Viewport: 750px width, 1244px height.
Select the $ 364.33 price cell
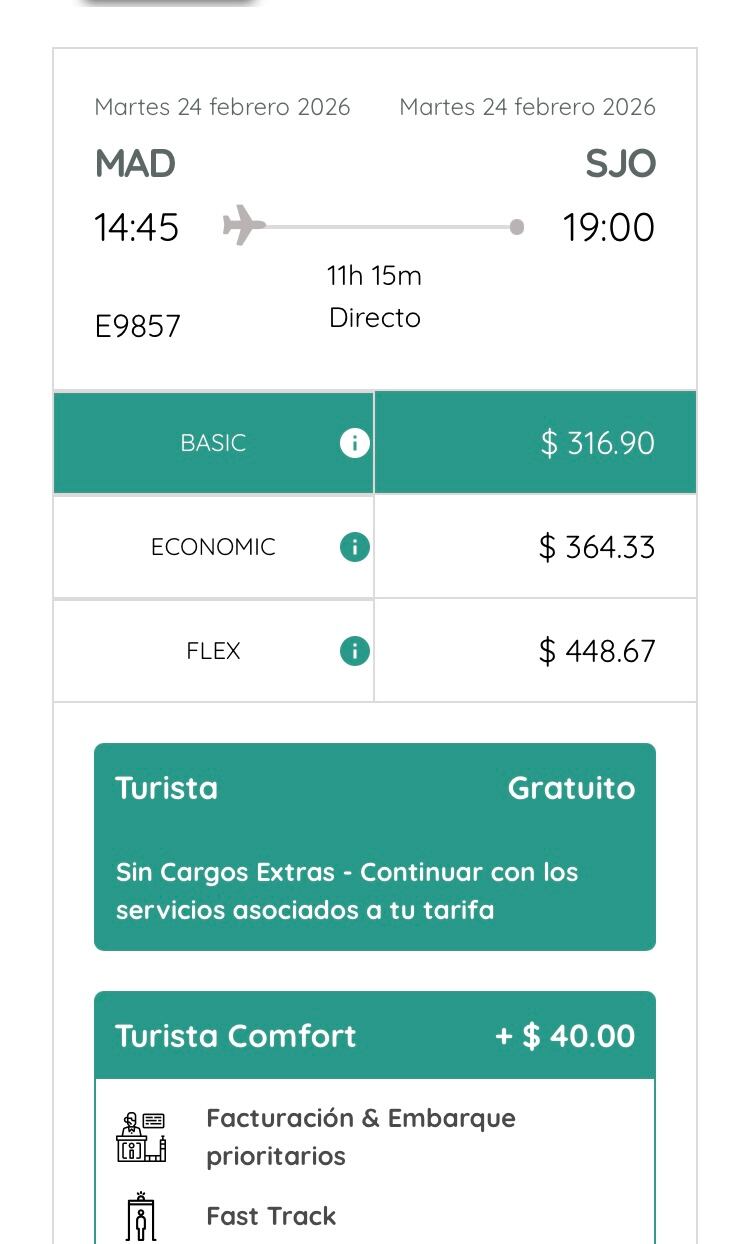click(597, 547)
